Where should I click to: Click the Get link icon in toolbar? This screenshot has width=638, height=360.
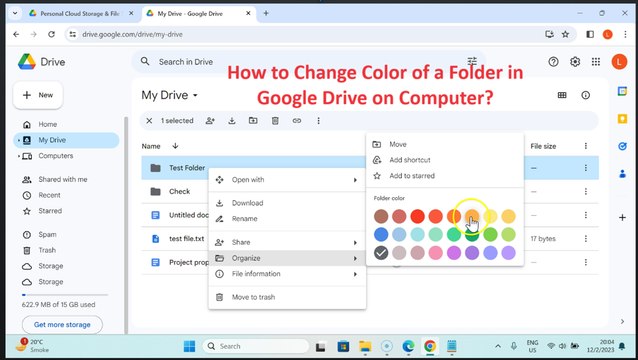[x=297, y=121]
